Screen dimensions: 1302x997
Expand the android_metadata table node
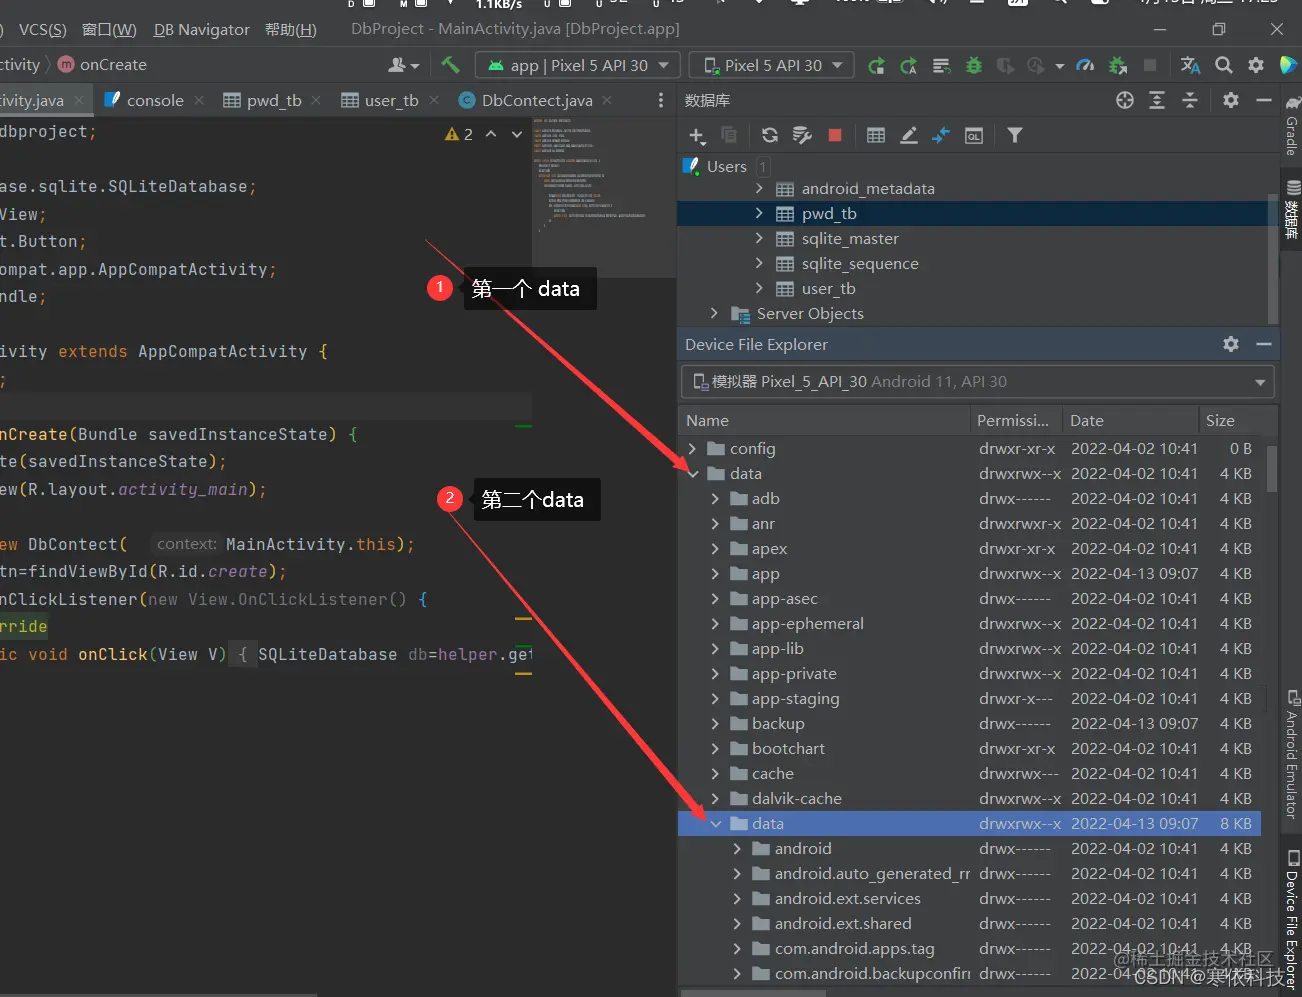(759, 188)
